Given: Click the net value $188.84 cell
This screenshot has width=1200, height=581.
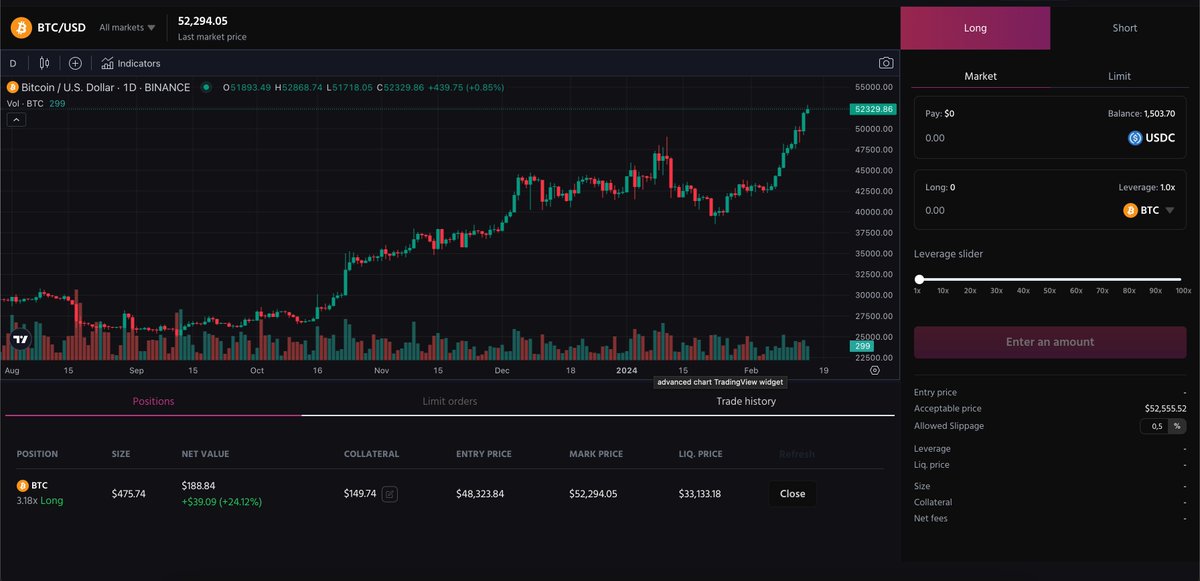Looking at the screenshot, I should [198, 485].
